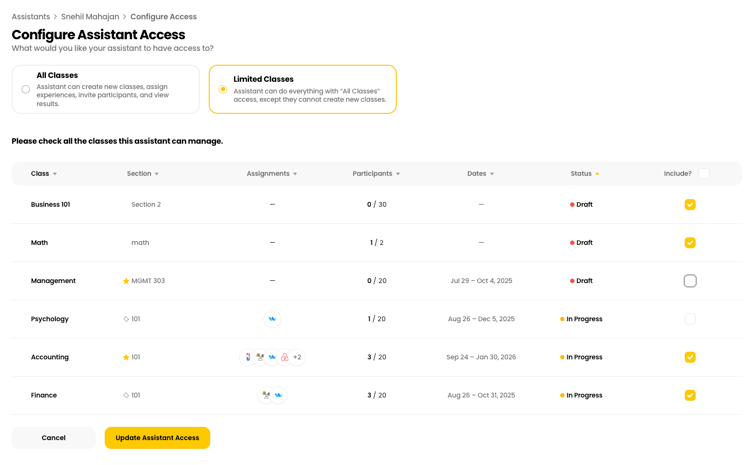Click the Airbnb assignment icon in Accounting row
The width and height of the screenshot is (750, 465).
click(284, 357)
